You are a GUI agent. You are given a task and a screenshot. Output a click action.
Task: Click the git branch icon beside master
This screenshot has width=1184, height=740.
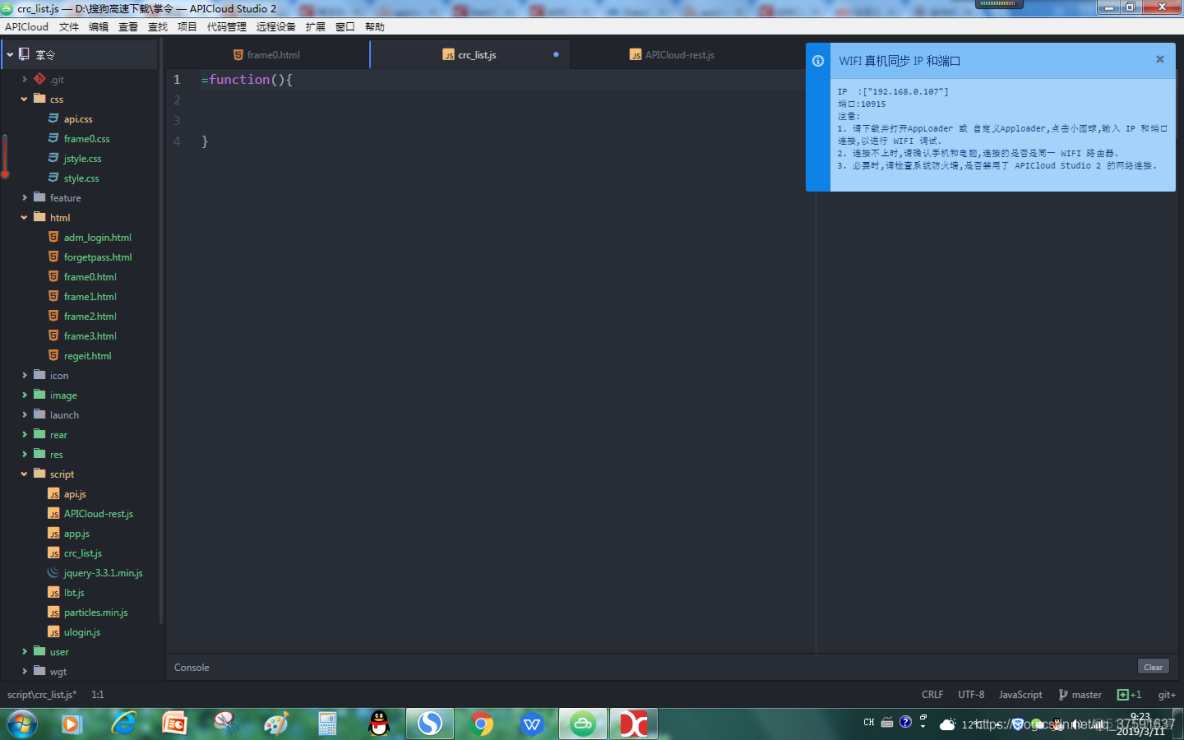click(x=1062, y=695)
